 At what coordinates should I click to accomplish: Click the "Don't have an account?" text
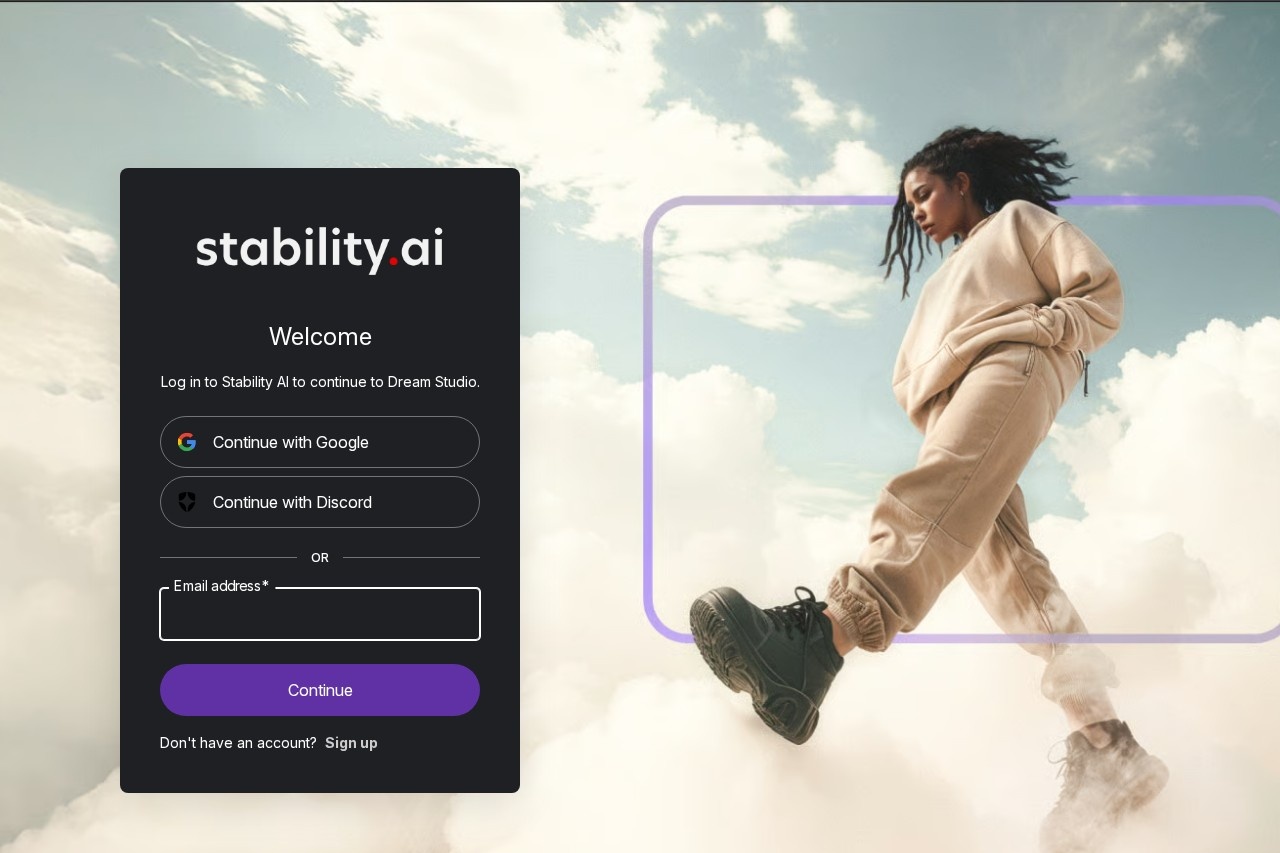[238, 743]
